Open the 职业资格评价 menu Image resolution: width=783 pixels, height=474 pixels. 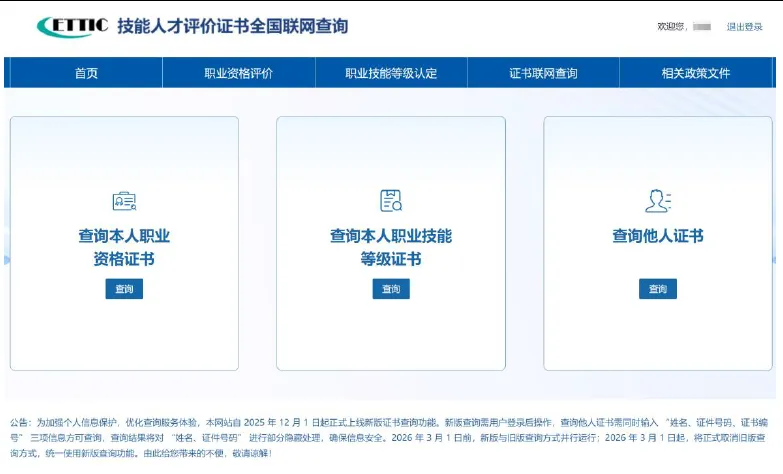click(239, 73)
